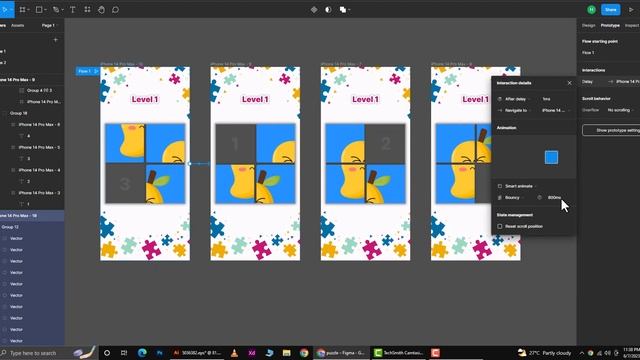Viewport: 640px width, 360px height.
Task: Click the Create component icon
Action: (314, 10)
